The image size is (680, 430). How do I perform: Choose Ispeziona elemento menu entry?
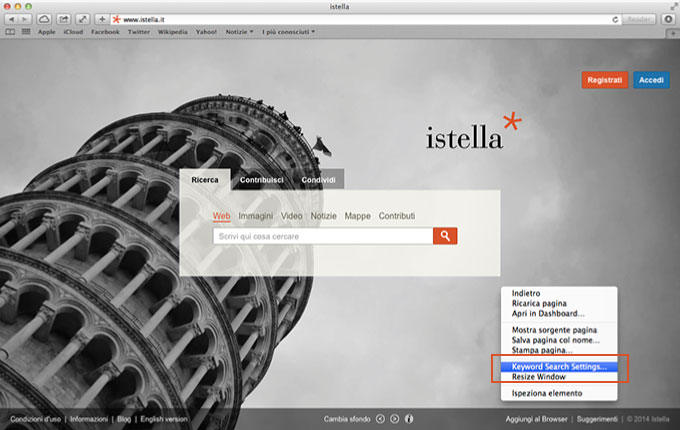[x=559, y=393]
